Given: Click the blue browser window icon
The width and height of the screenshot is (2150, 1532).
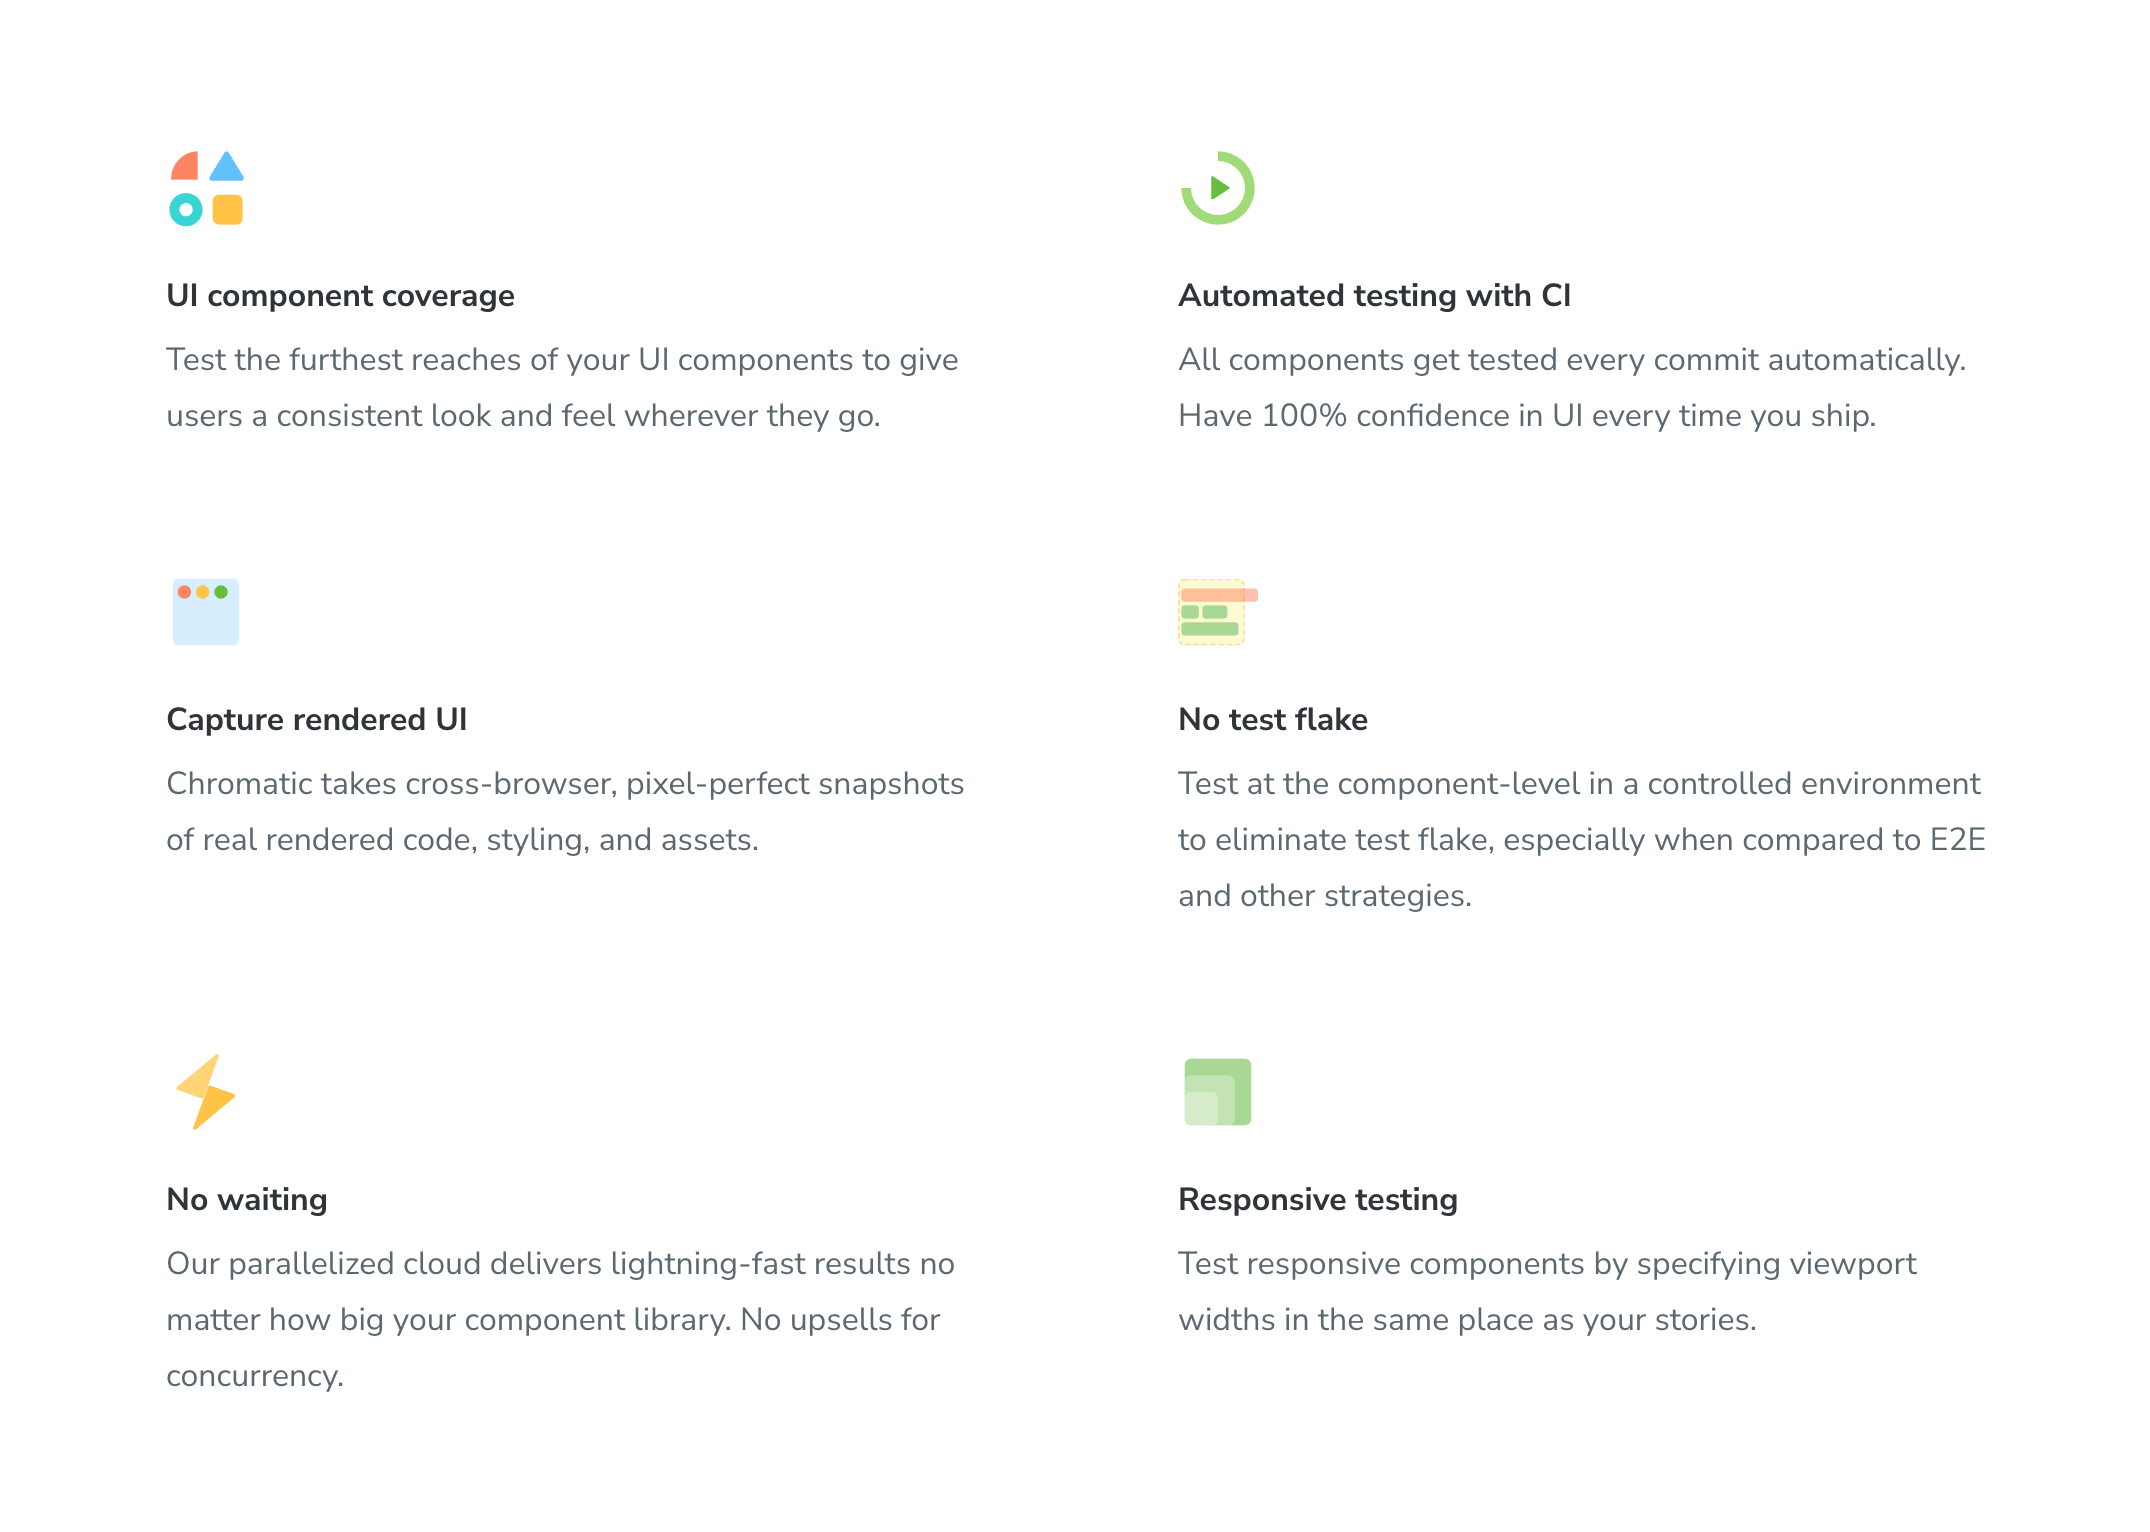Looking at the screenshot, I should point(206,612).
